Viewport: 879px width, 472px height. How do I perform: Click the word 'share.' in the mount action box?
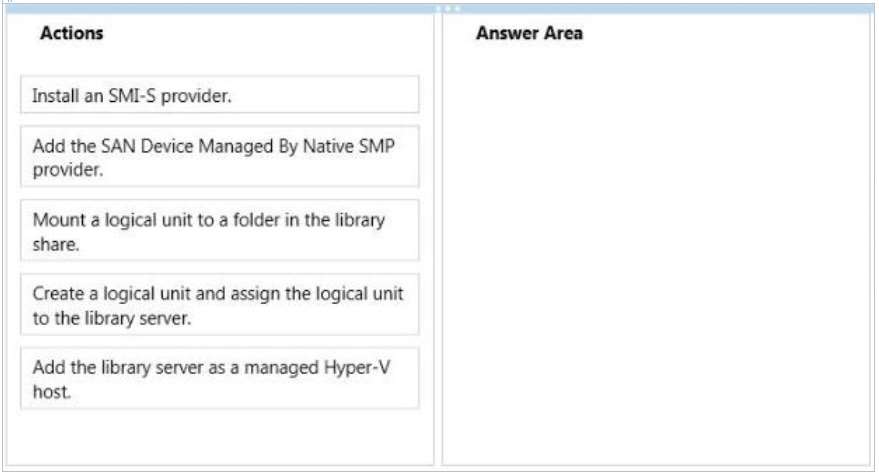(56, 244)
